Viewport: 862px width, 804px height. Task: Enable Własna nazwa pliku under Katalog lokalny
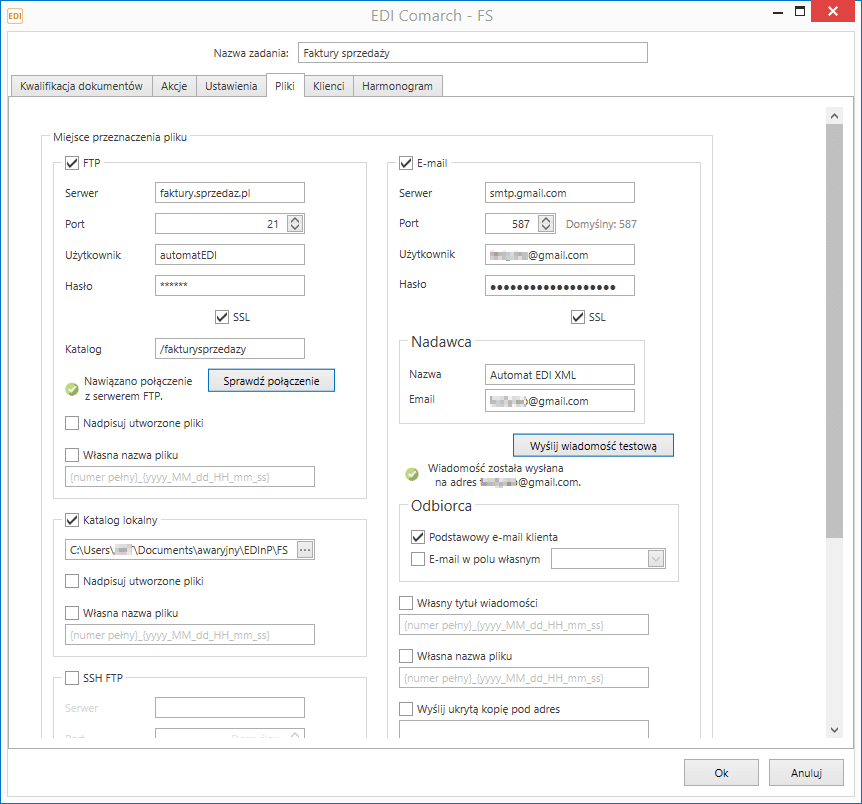point(72,613)
